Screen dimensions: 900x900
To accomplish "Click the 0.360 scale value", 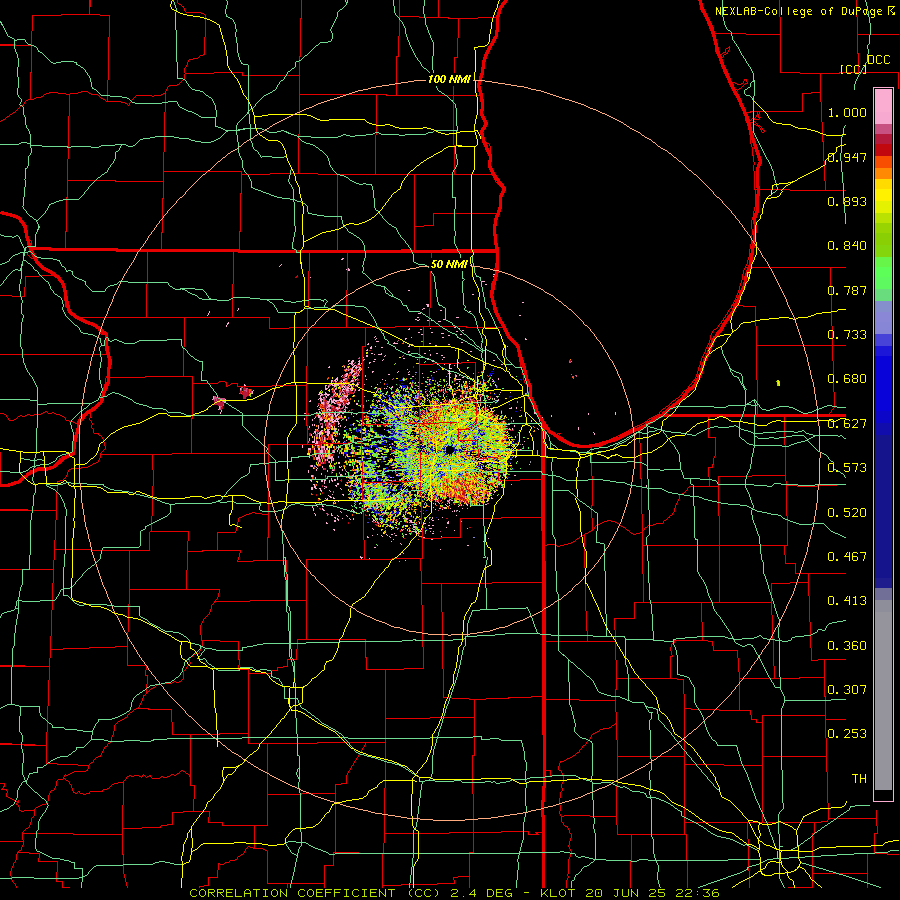I will [847, 646].
